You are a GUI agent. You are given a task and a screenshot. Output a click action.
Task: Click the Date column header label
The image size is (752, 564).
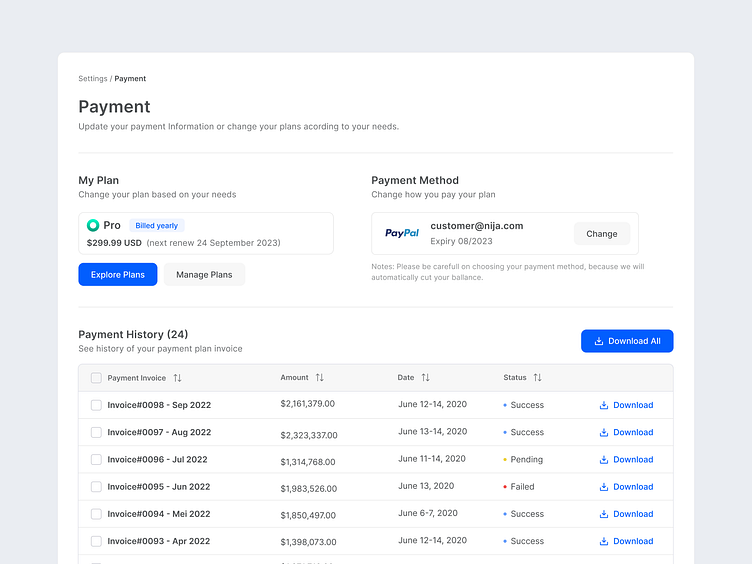(x=406, y=377)
